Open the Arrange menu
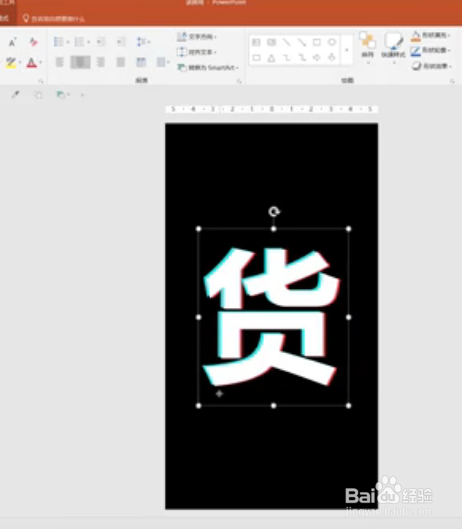This screenshot has width=462, height=529. tap(368, 47)
